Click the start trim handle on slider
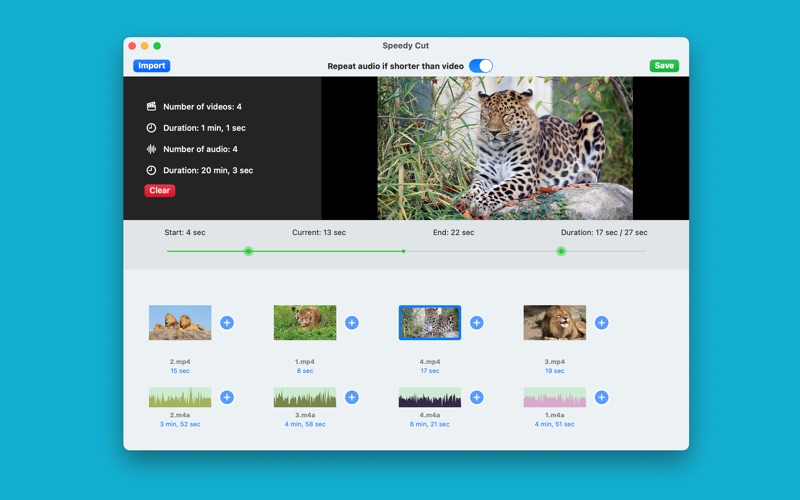 (248, 251)
